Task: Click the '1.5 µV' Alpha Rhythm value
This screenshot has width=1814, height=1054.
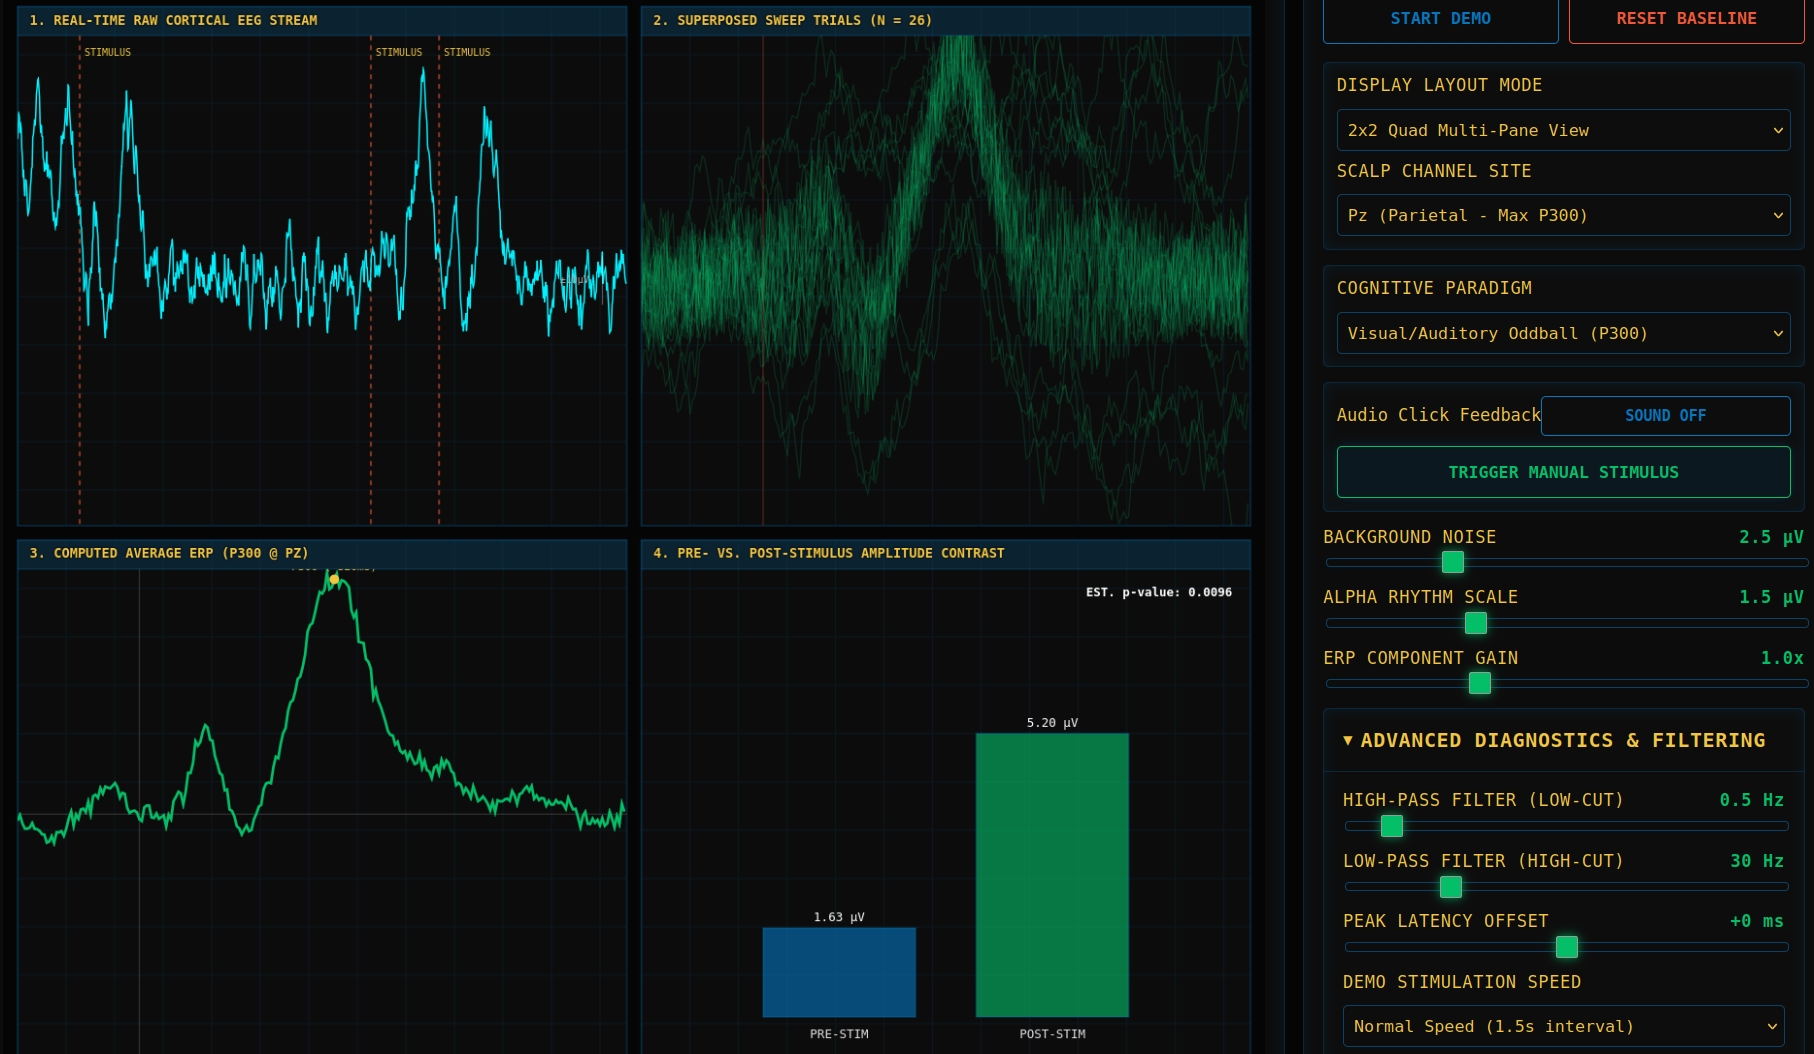Action: point(1771,597)
